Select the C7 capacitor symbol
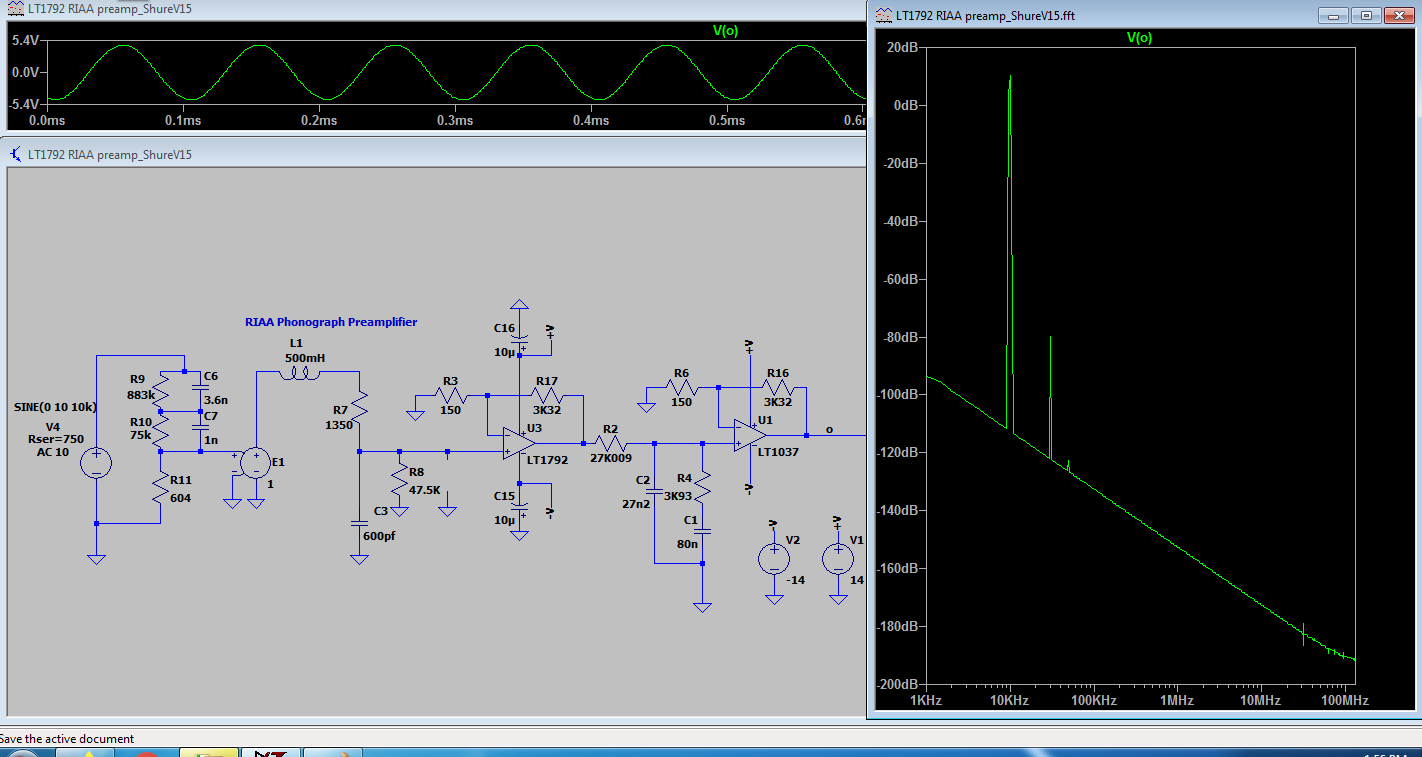 pos(200,427)
